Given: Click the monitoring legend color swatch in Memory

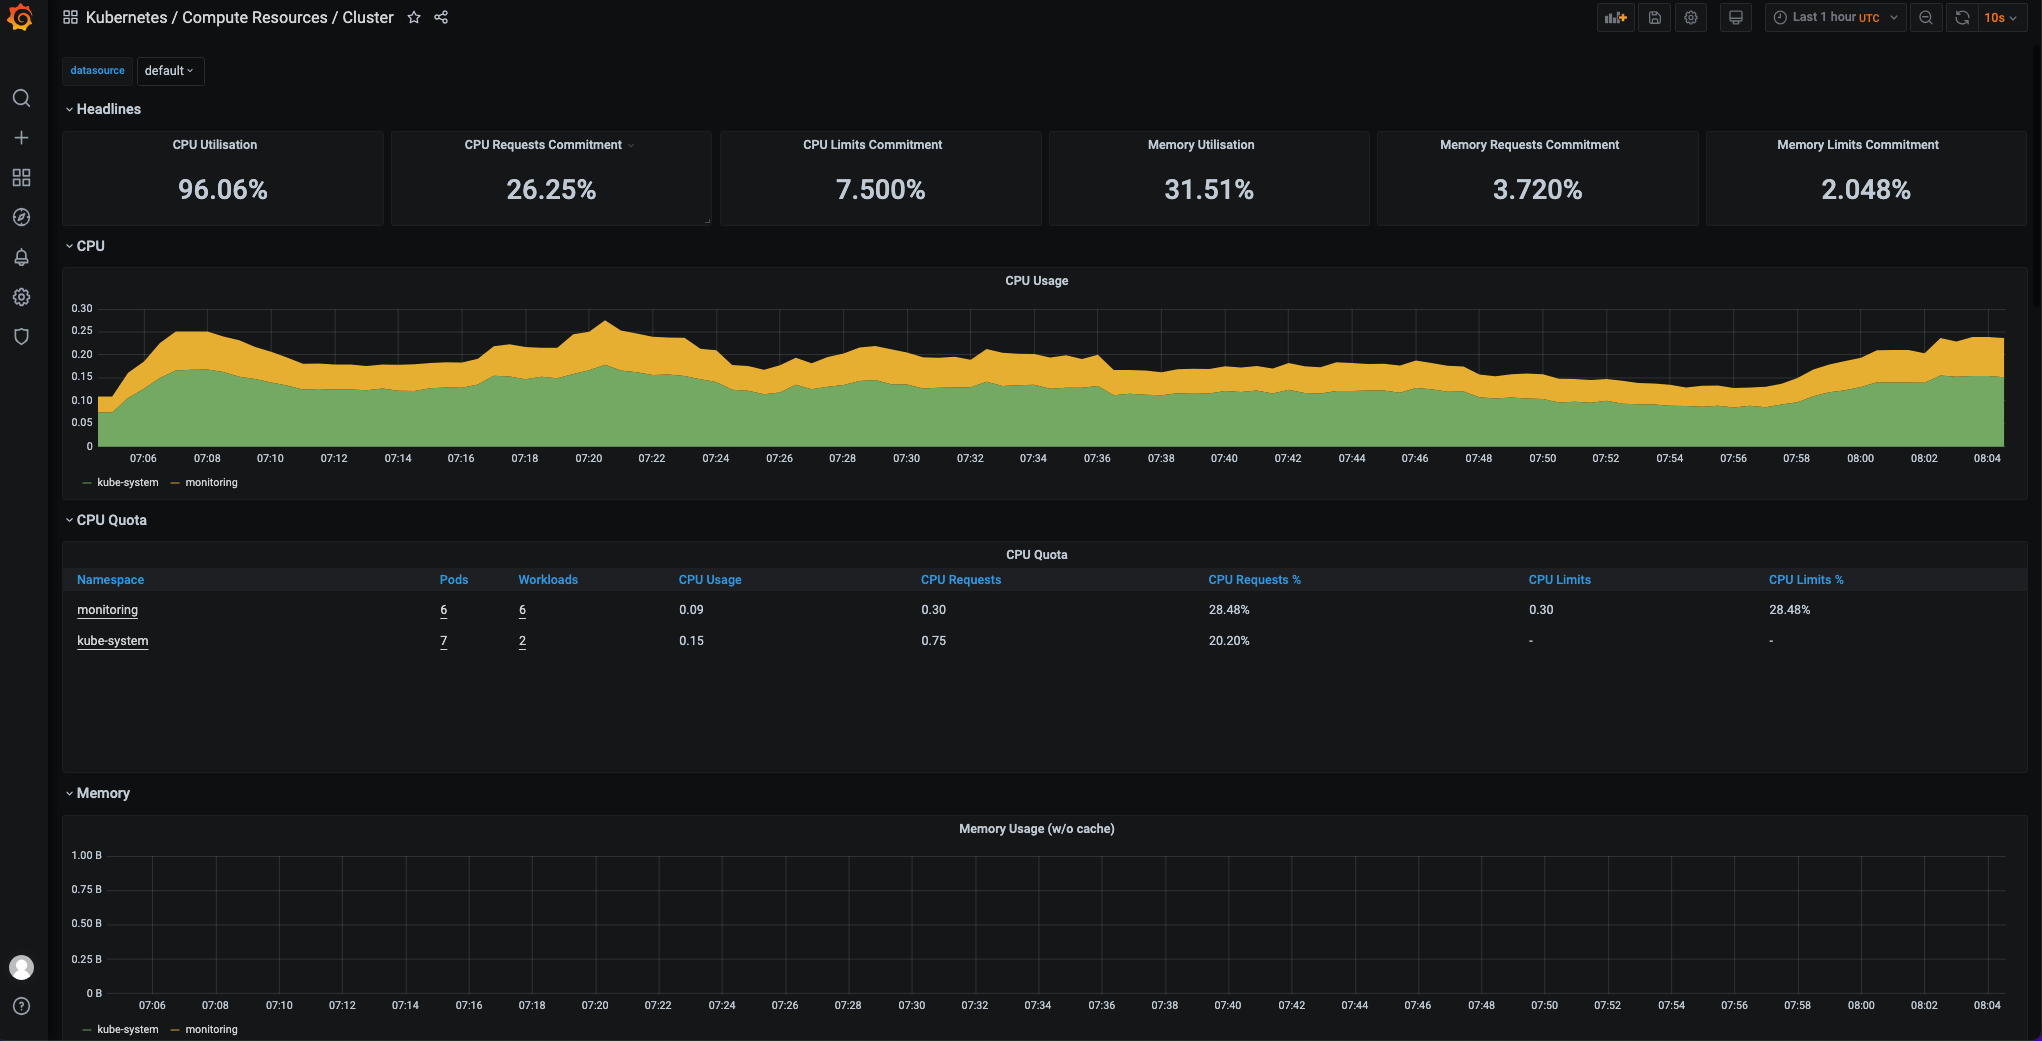Looking at the screenshot, I should coord(176,1030).
